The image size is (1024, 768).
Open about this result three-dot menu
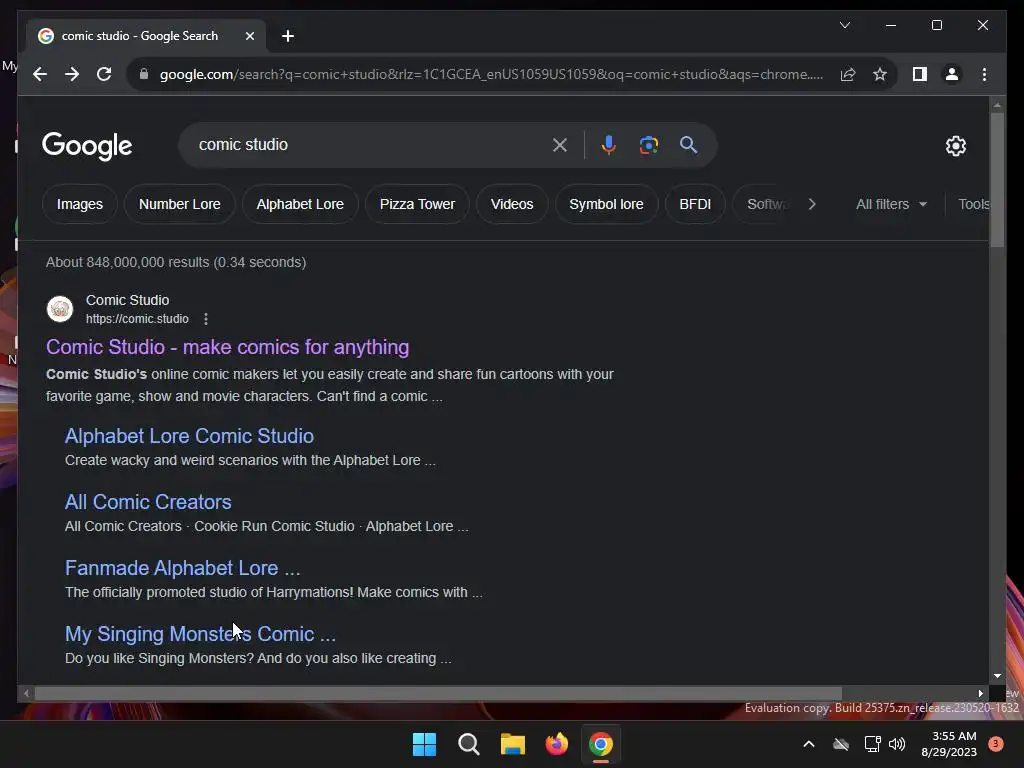(206, 319)
